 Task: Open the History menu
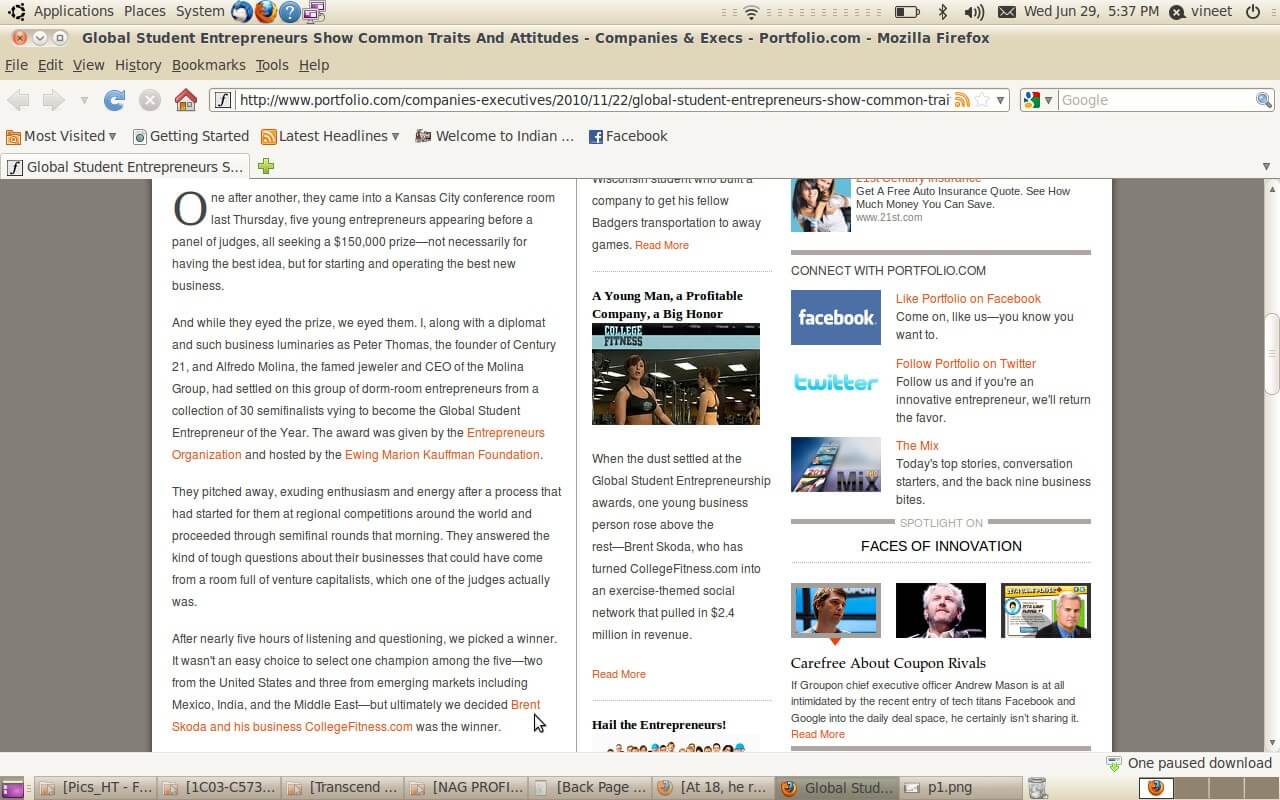click(x=138, y=65)
